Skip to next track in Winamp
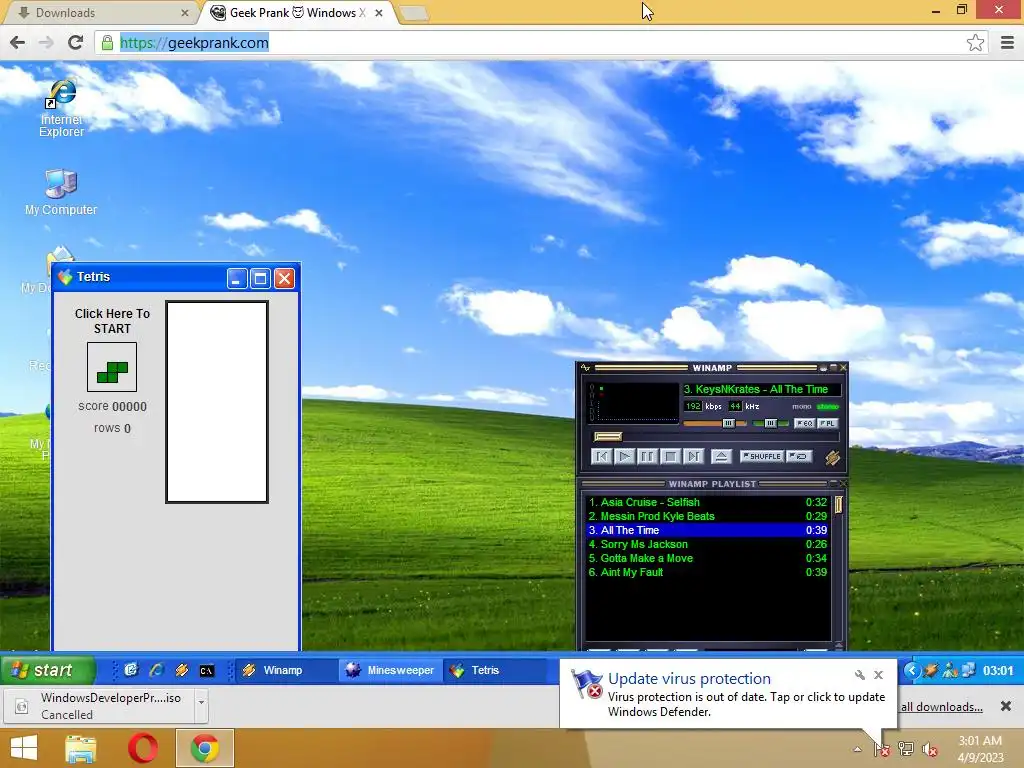This screenshot has height=768, width=1024. tap(694, 456)
